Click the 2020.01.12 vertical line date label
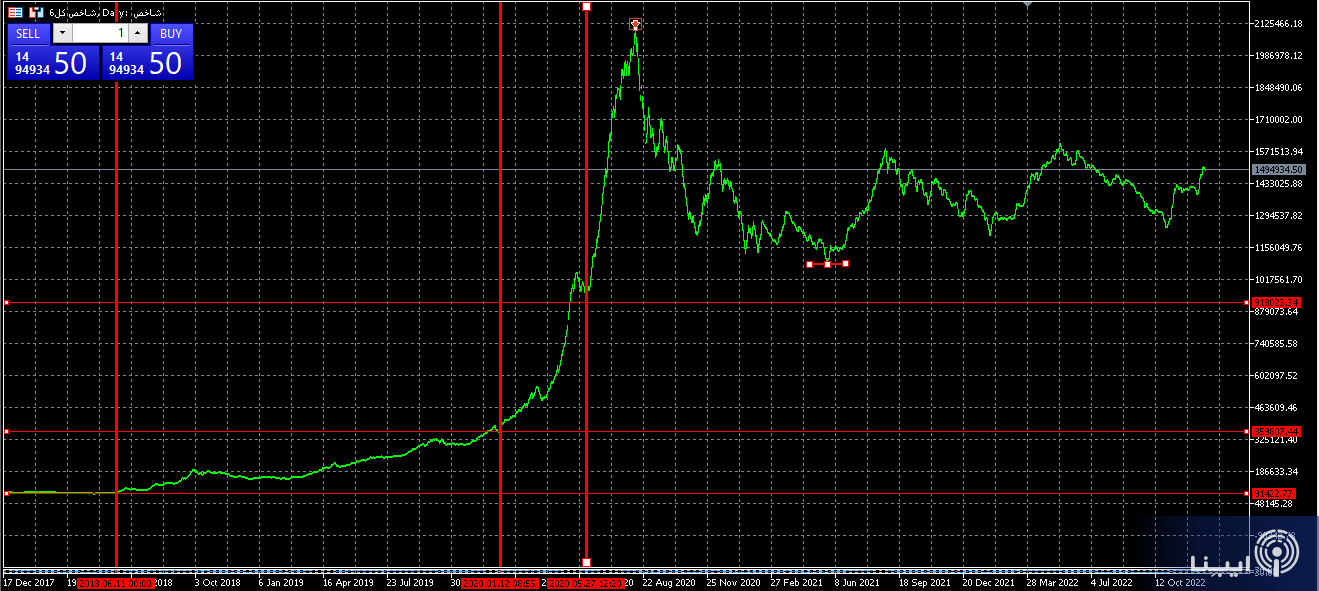Viewport: 1319px width, 591px height. [x=500, y=582]
